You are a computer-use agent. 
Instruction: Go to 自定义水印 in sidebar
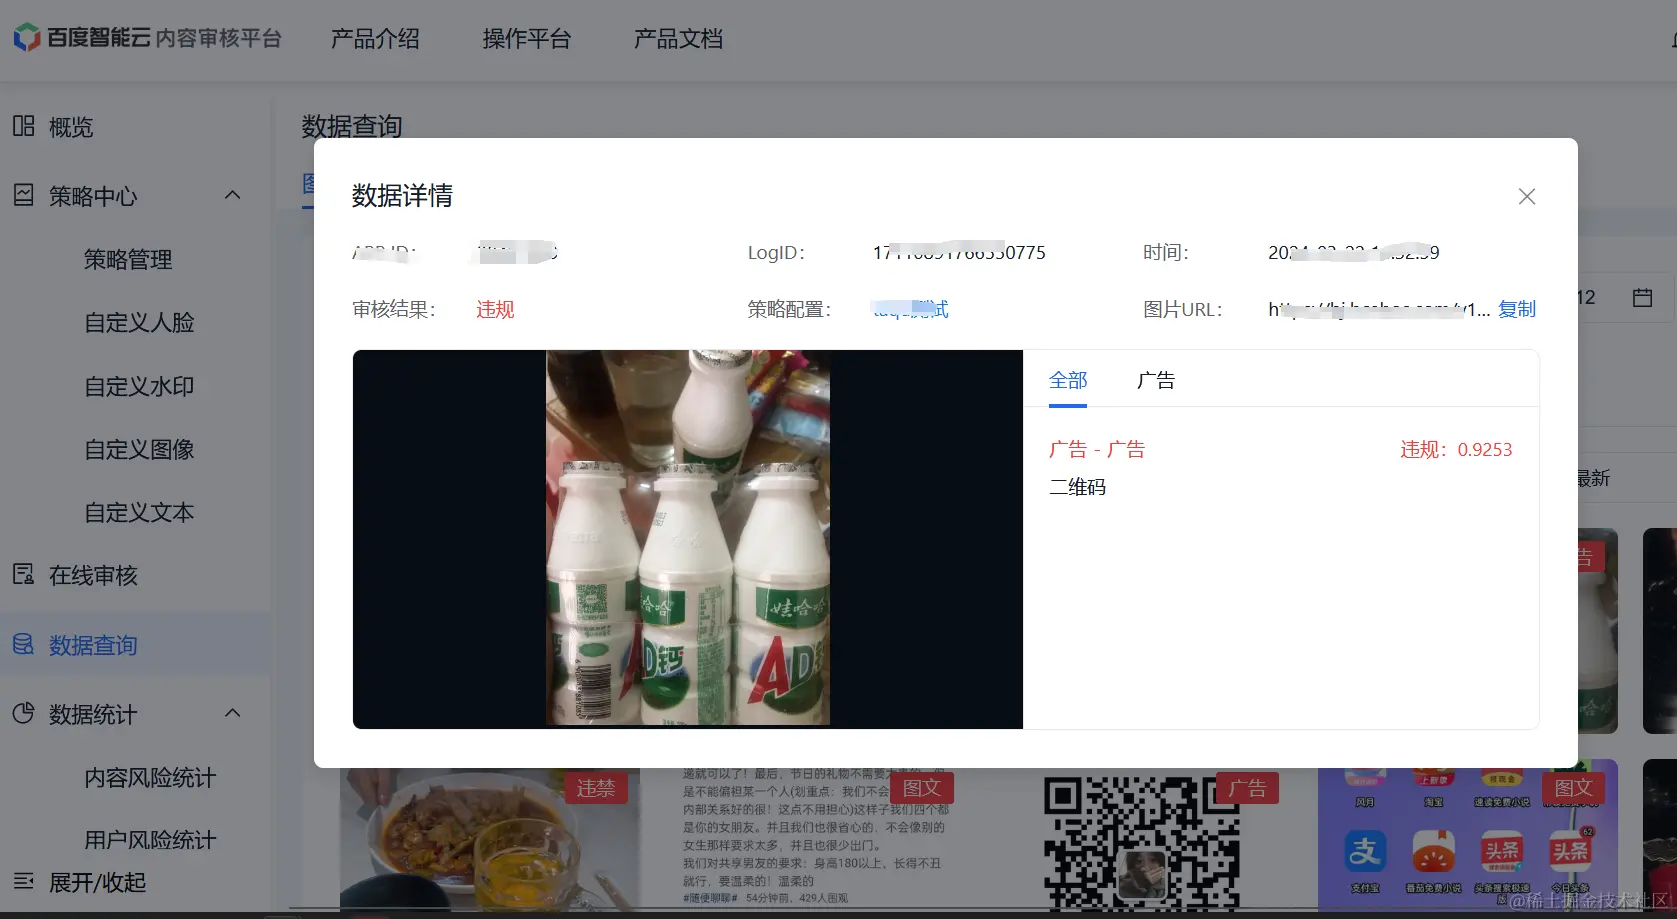(x=139, y=386)
